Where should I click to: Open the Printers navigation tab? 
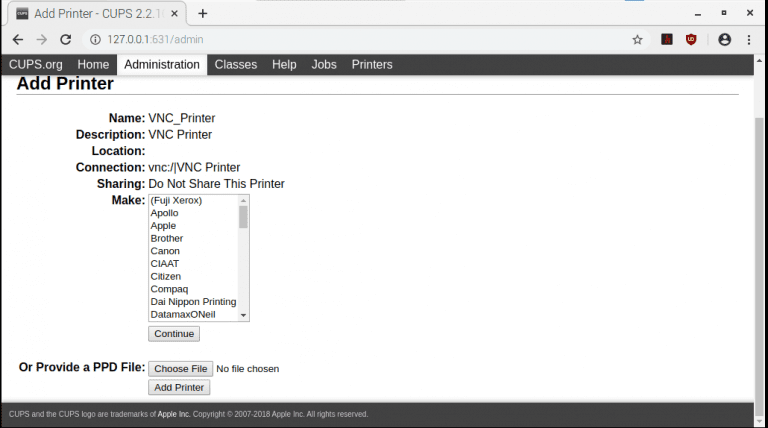(371, 64)
